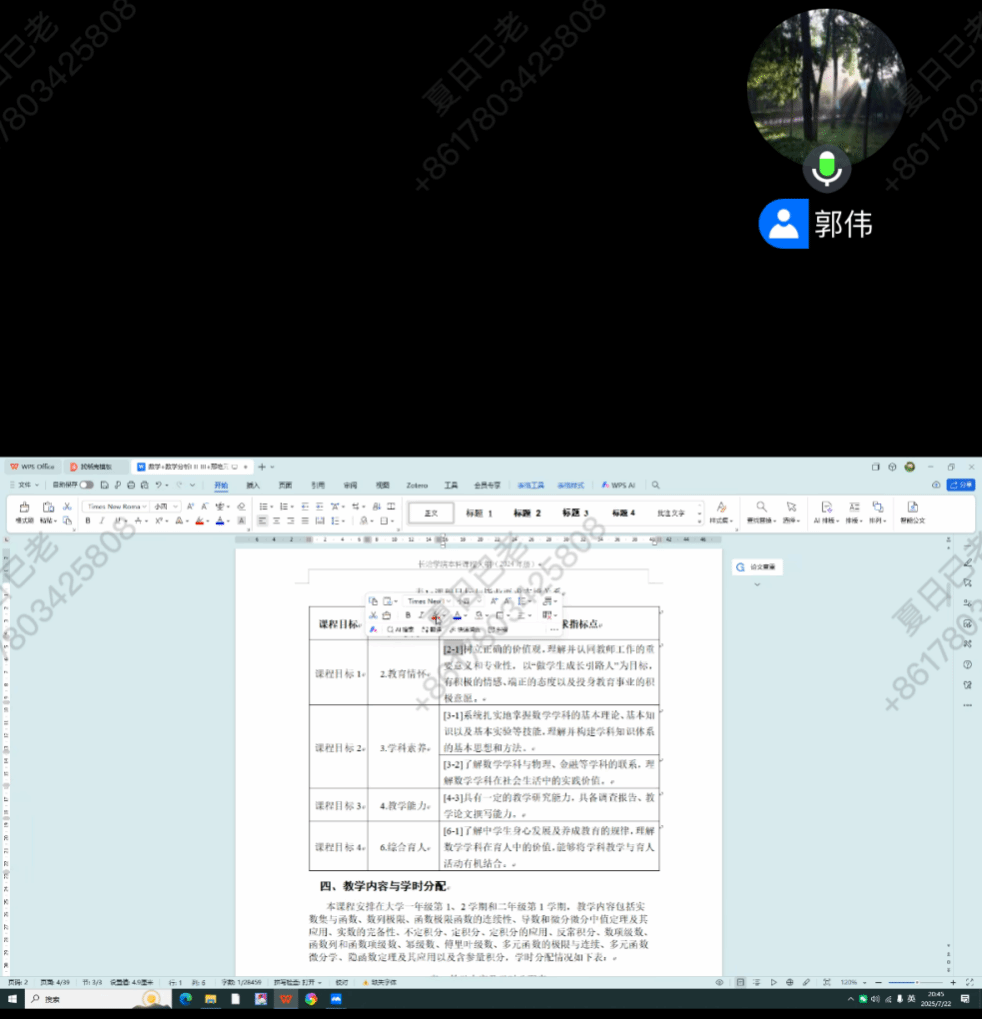
Task: Click the Windows Start button
Action: [x=13, y=999]
